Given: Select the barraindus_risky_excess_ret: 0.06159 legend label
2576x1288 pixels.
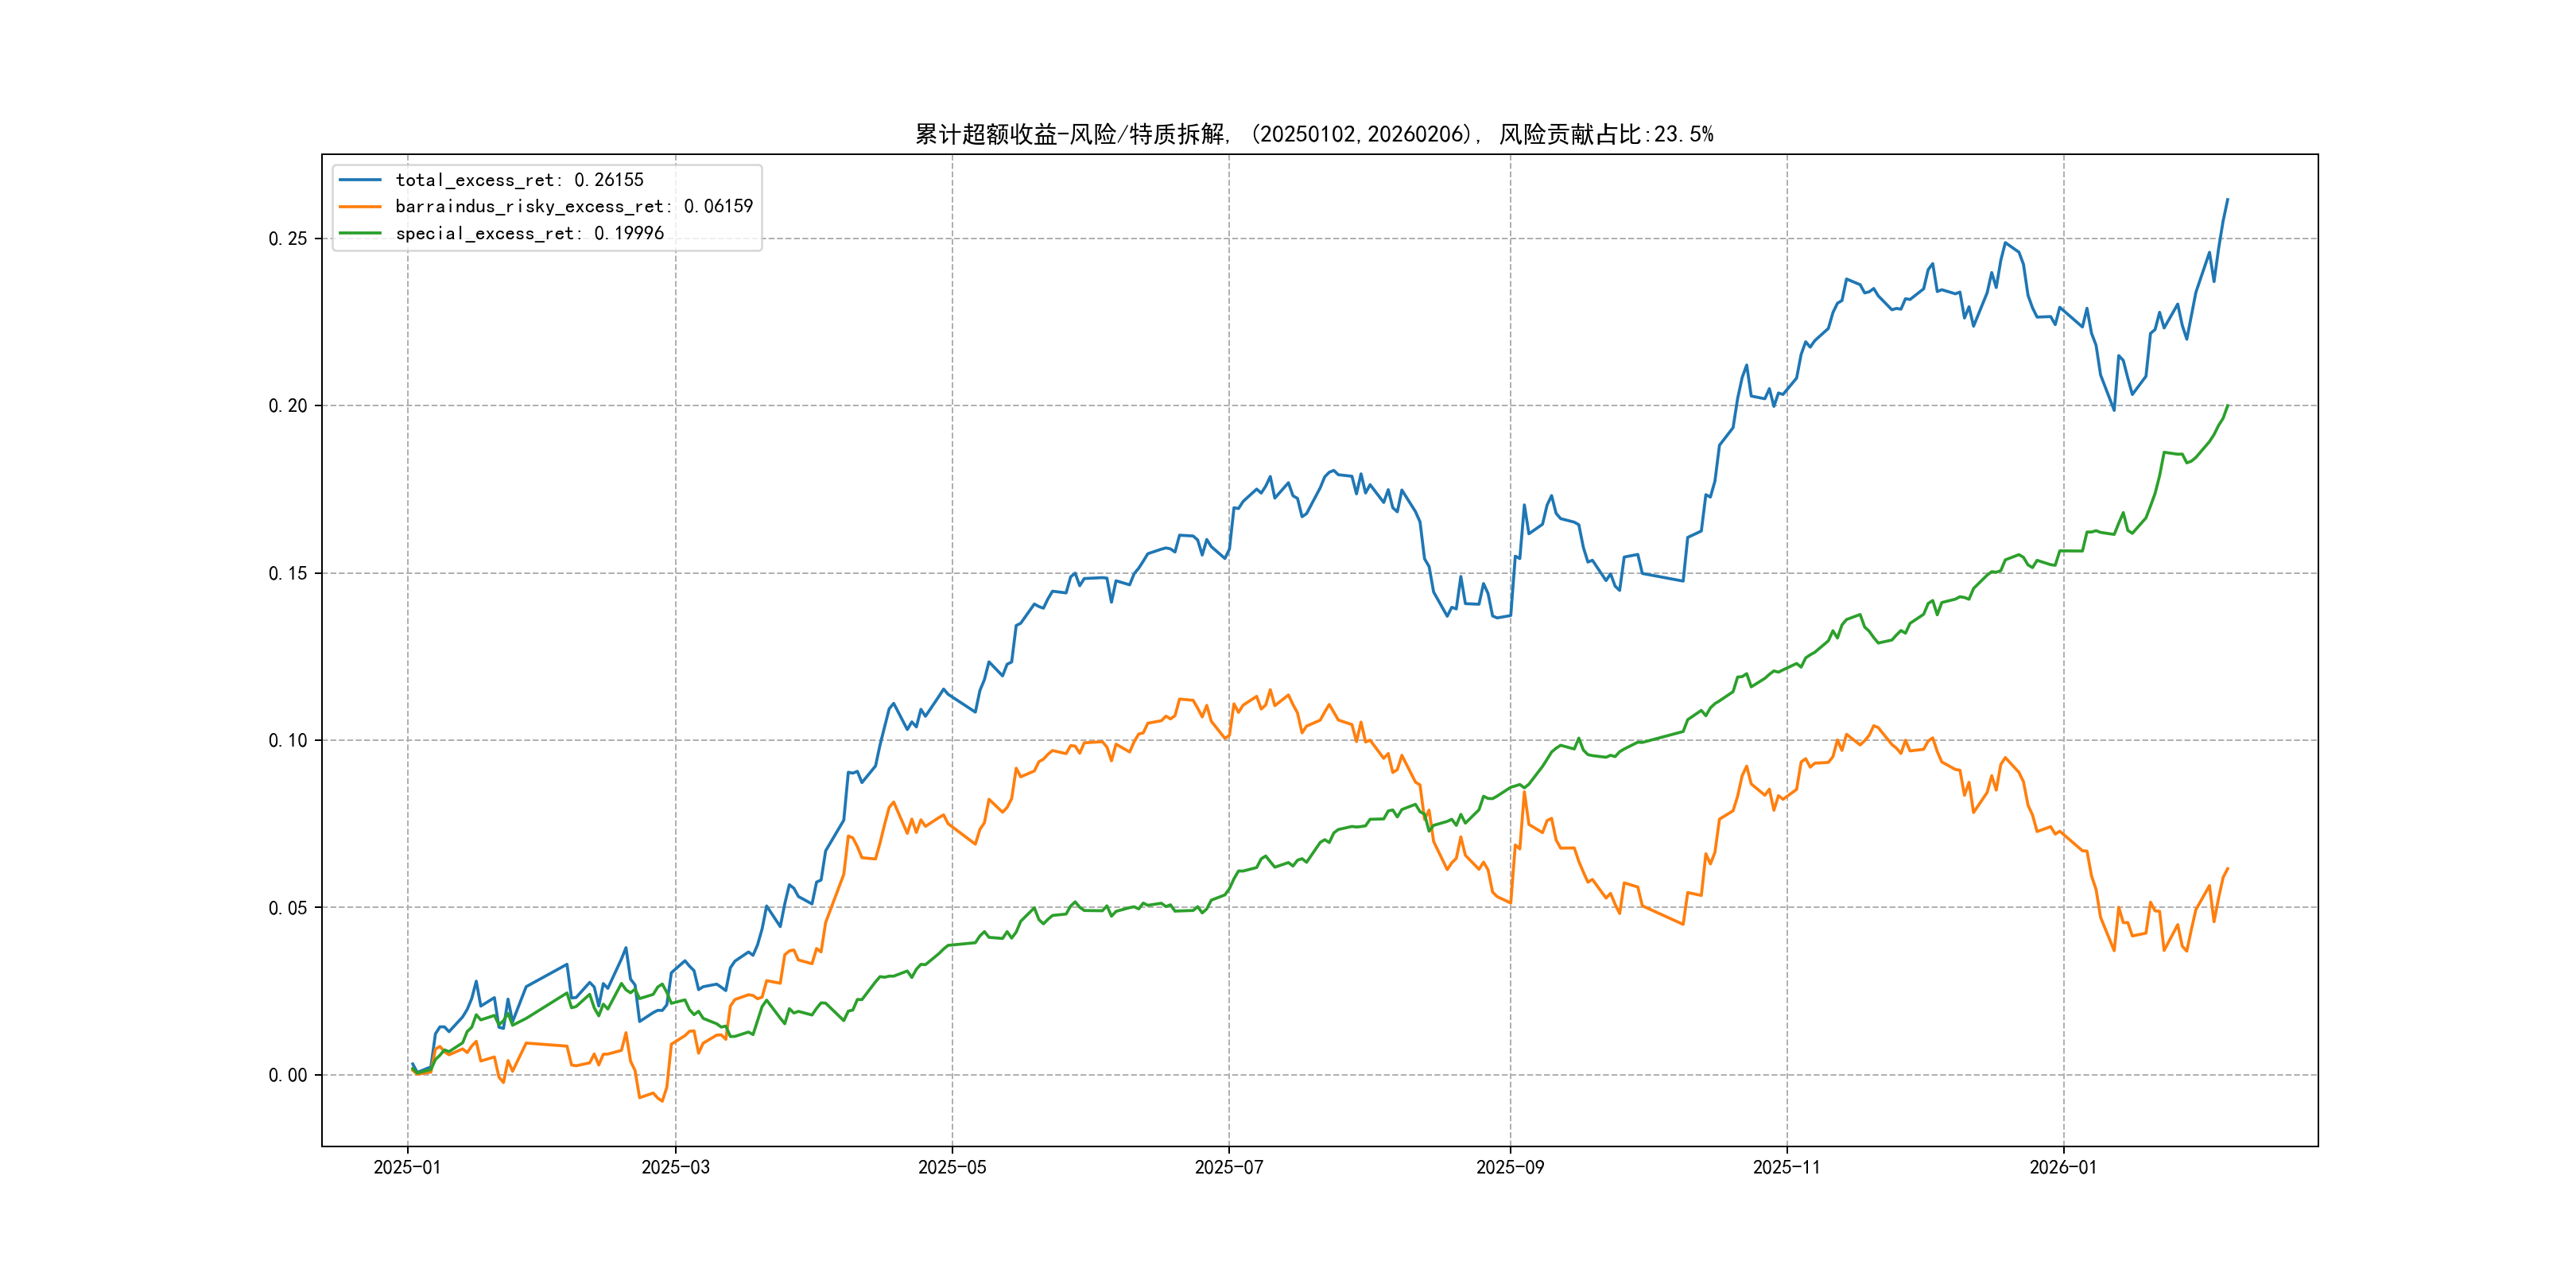Looking at the screenshot, I should point(574,207).
